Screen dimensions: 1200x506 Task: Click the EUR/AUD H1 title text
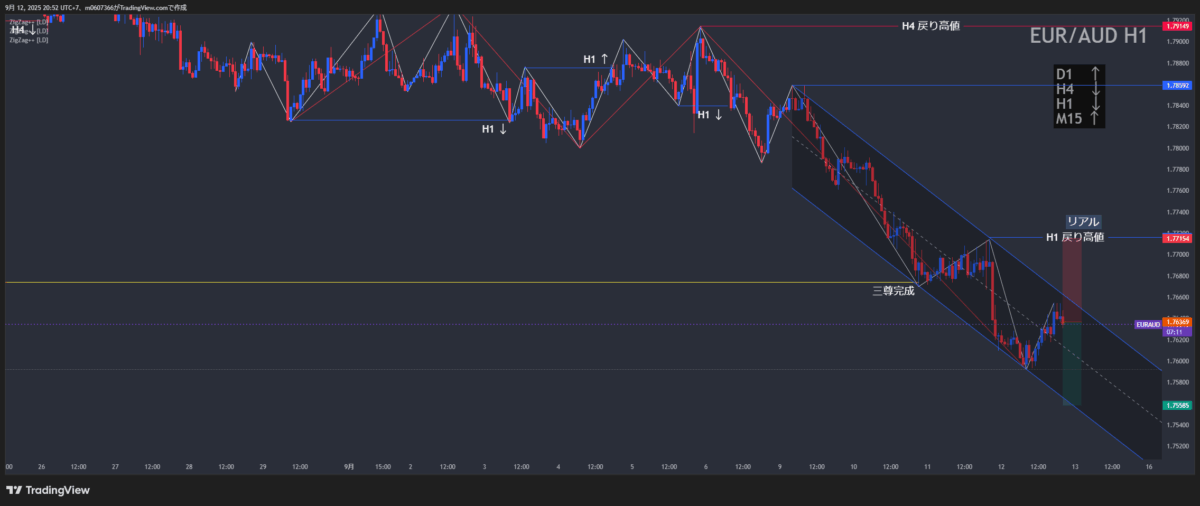(1088, 37)
